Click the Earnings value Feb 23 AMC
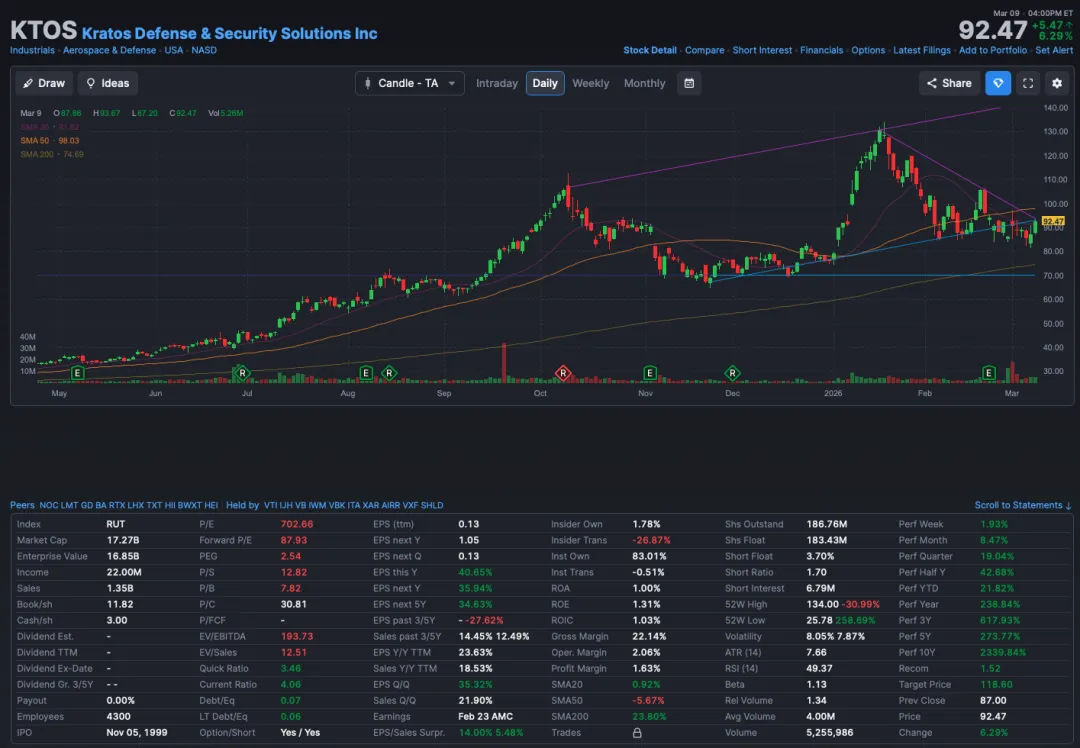Screen dimensions: 1080x748 [485, 716]
